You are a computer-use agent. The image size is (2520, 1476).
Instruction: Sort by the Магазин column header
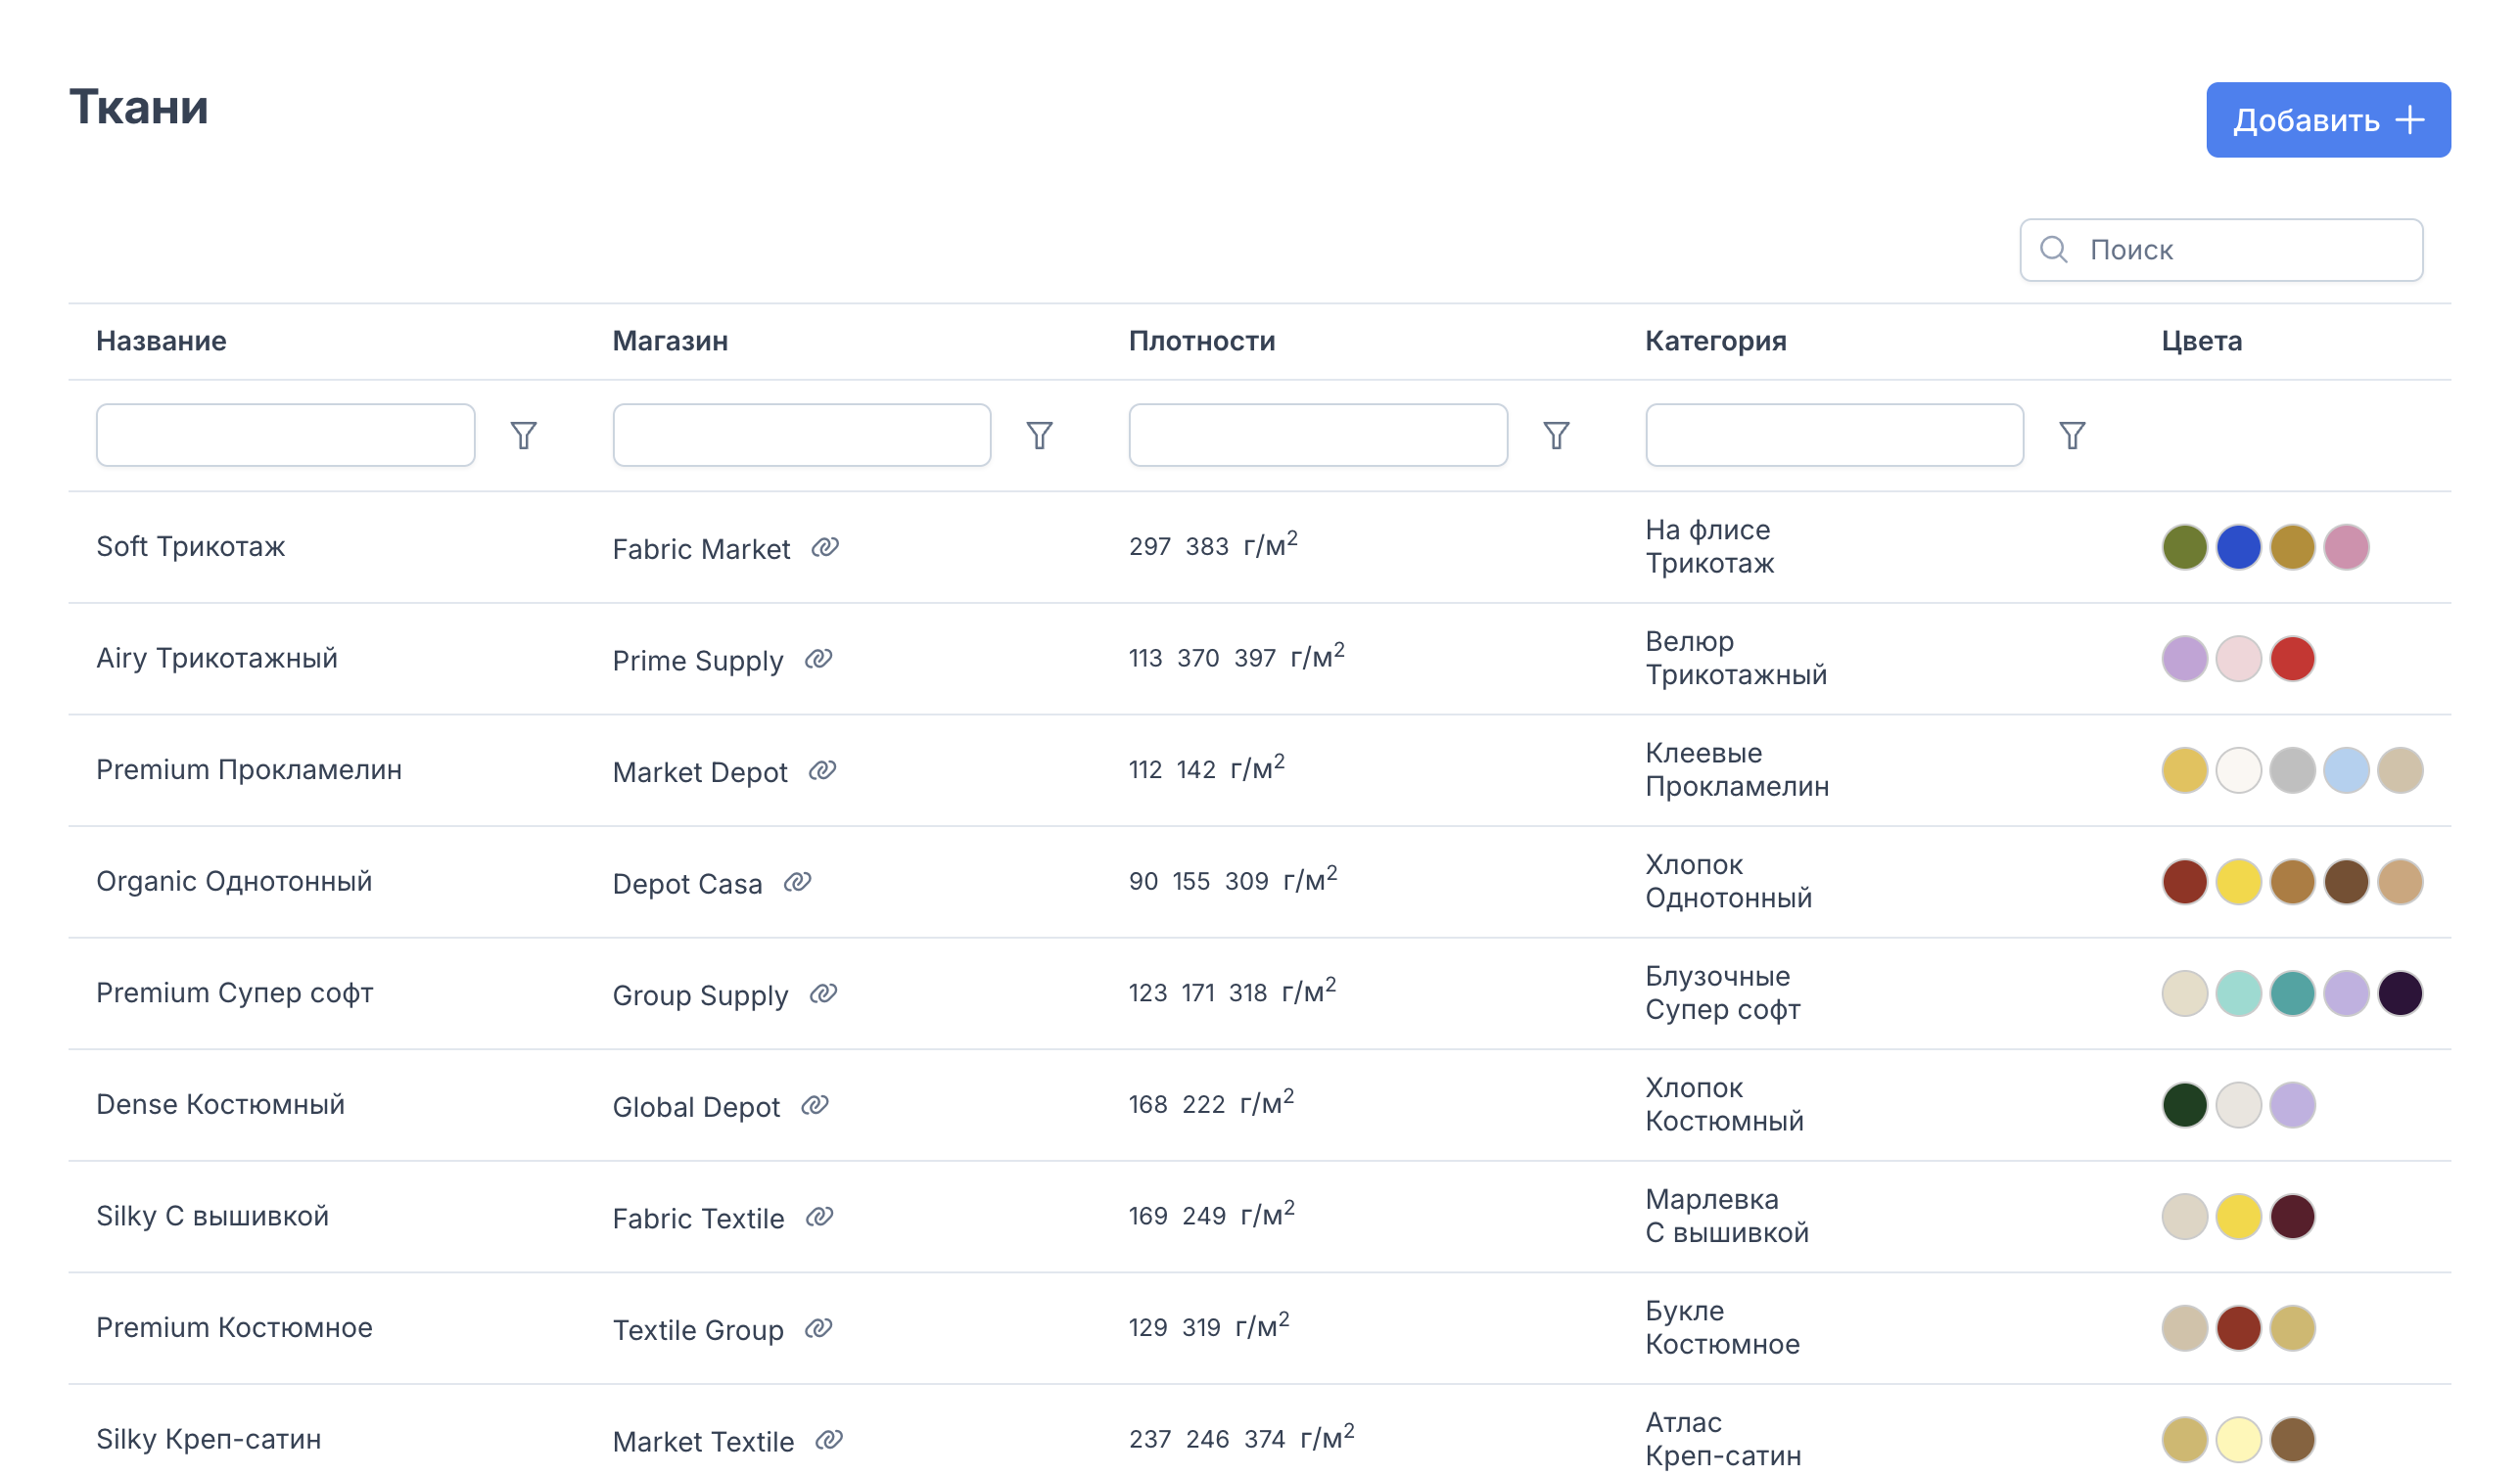pyautogui.click(x=670, y=341)
